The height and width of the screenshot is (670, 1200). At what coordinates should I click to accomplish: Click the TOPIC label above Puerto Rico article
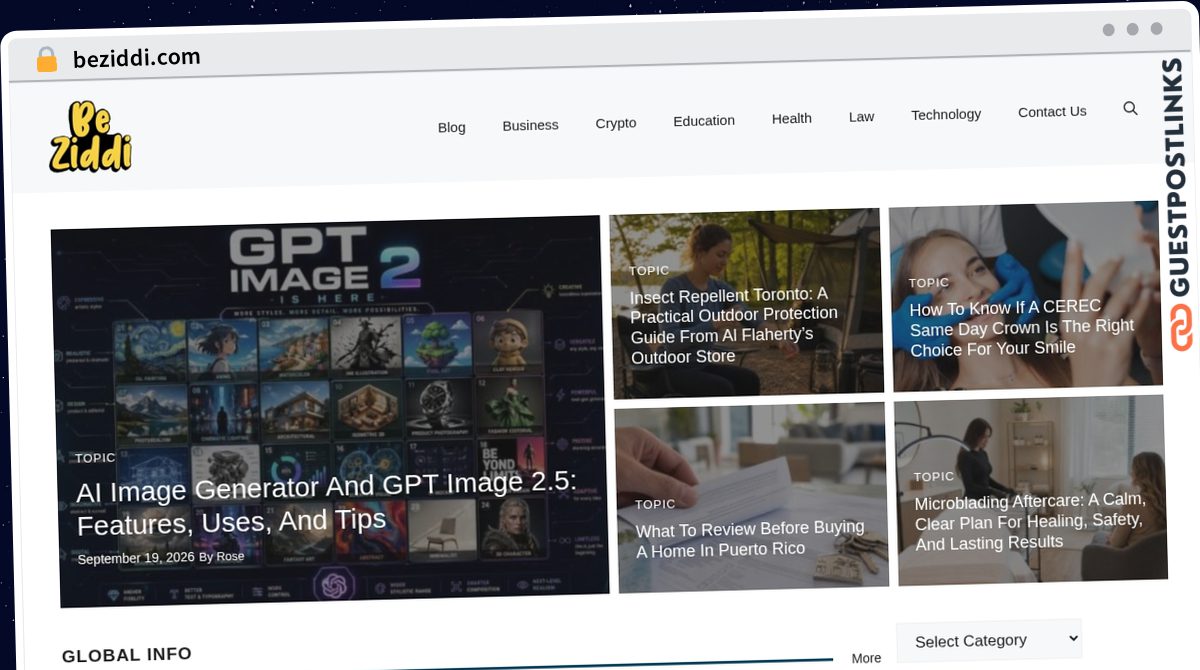655,504
